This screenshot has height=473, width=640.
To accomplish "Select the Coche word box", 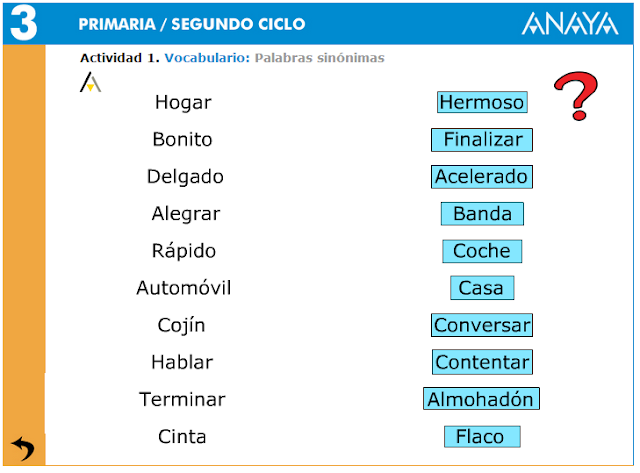I will 482,251.
